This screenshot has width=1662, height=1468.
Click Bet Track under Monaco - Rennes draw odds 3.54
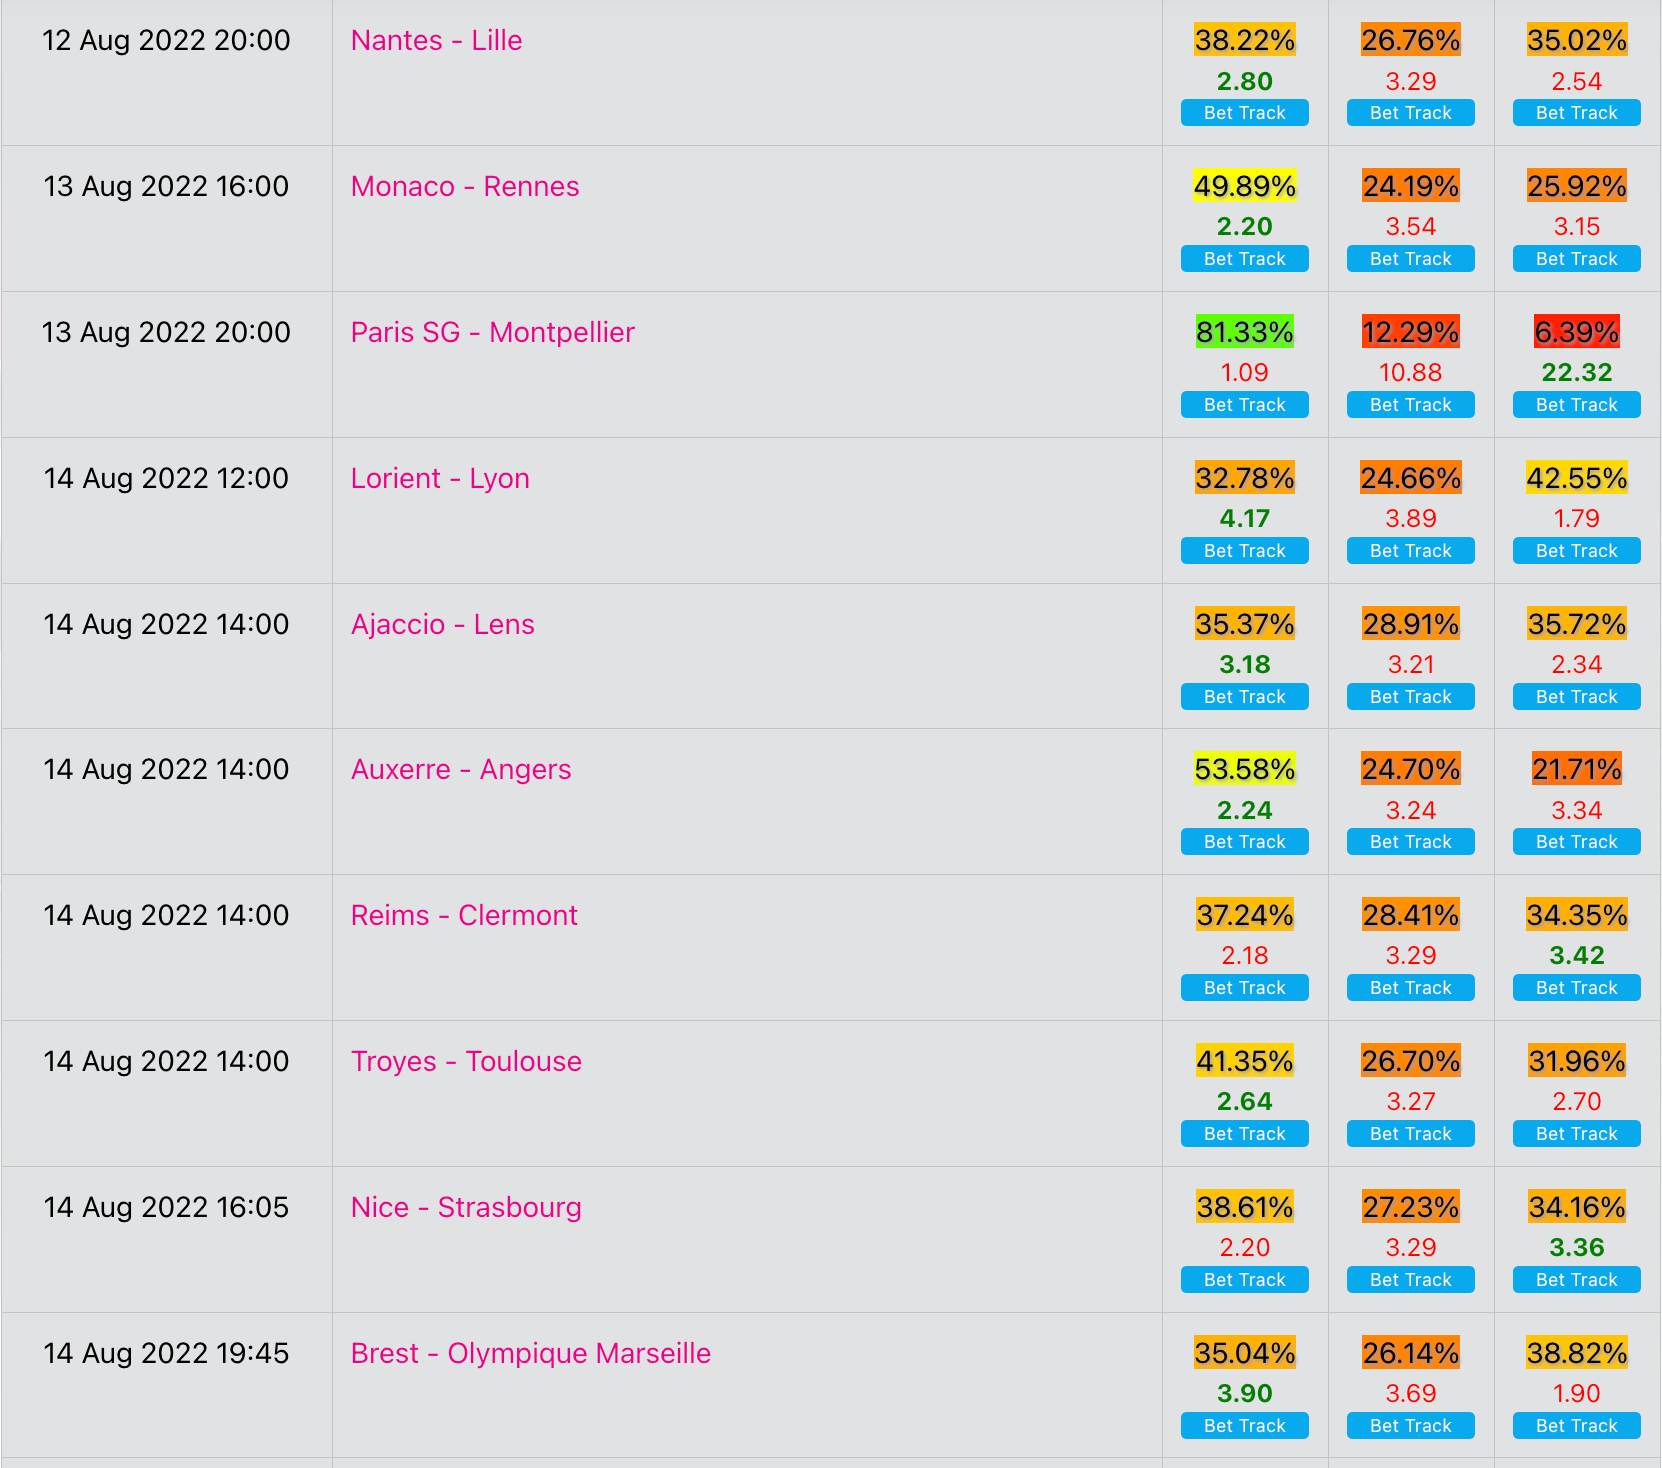pos(1411,259)
